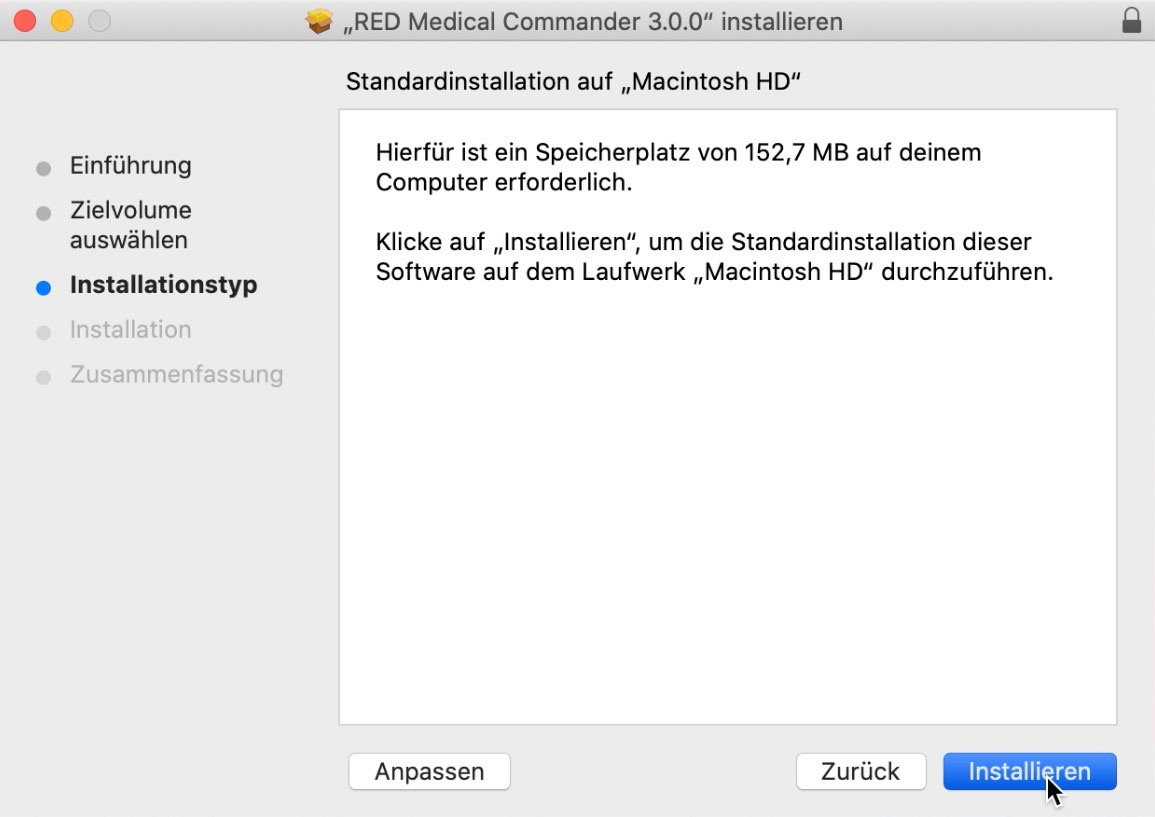Select the Zielvolume auswählen step label

130,225
